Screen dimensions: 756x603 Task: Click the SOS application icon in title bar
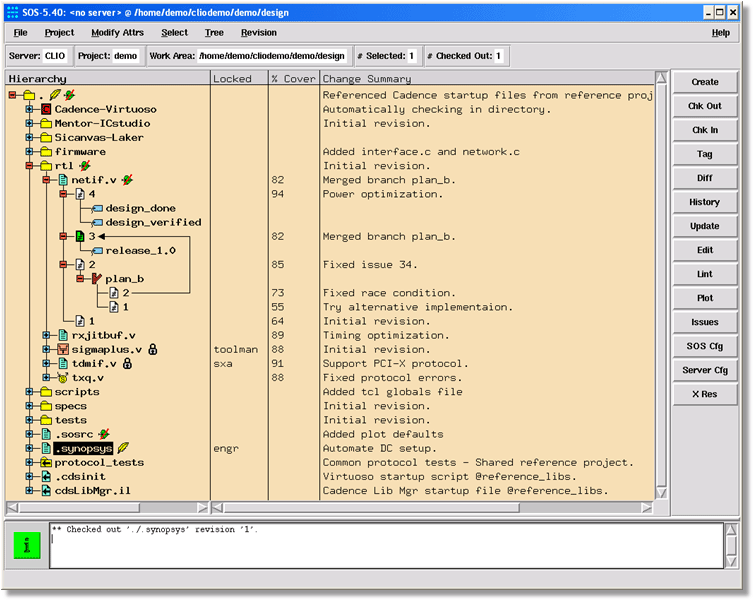click(13, 13)
